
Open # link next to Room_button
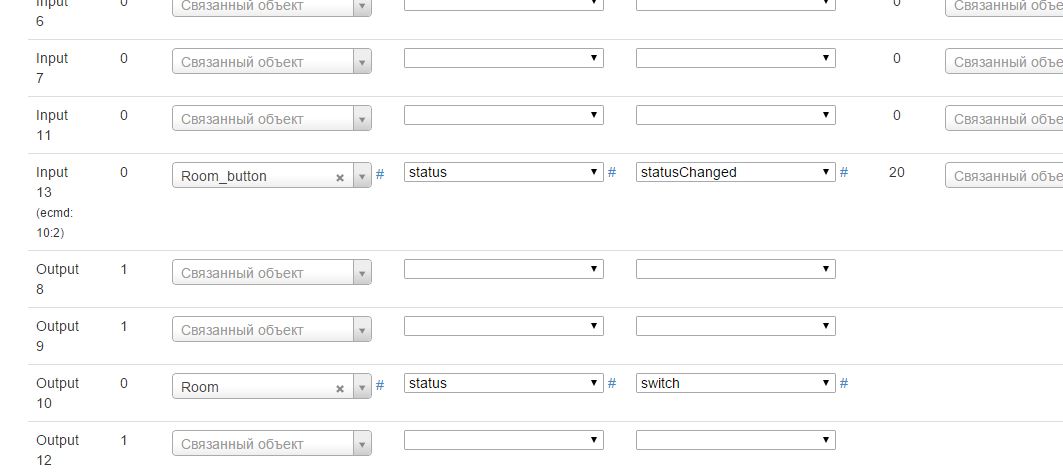(x=380, y=174)
